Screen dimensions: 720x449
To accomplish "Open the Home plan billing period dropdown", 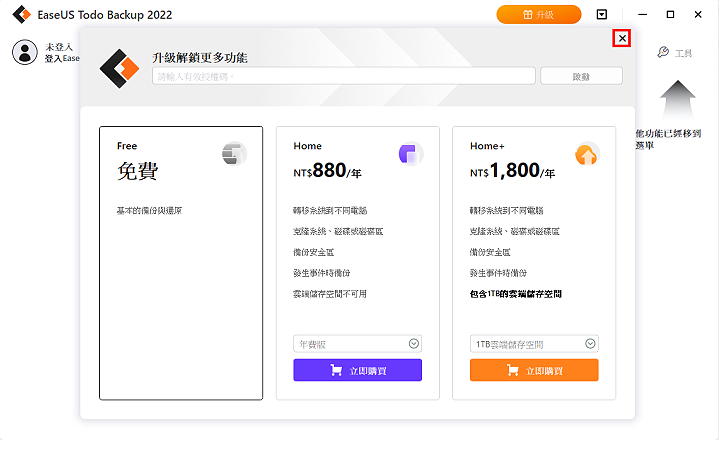I will (357, 344).
